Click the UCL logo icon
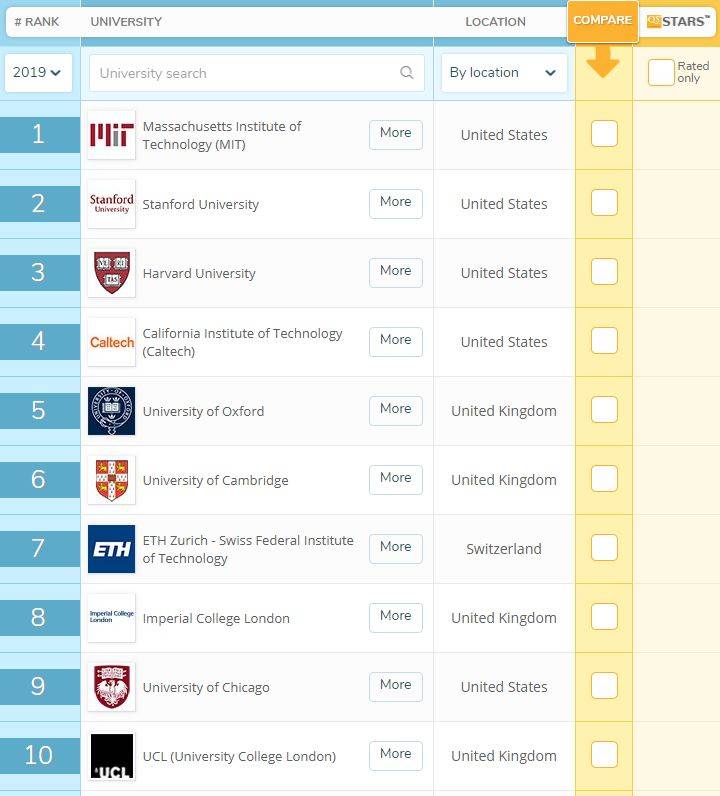The width and height of the screenshot is (720, 796). coord(111,756)
